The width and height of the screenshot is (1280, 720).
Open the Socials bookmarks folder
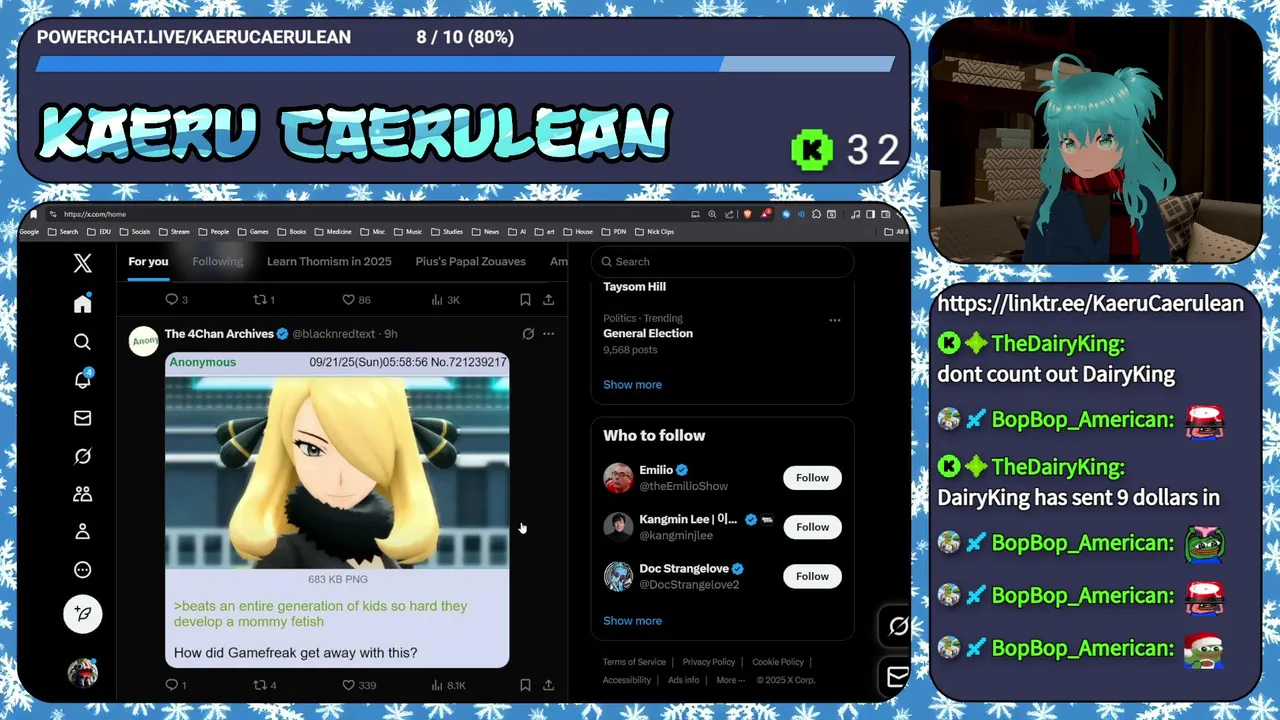pyautogui.click(x=134, y=232)
